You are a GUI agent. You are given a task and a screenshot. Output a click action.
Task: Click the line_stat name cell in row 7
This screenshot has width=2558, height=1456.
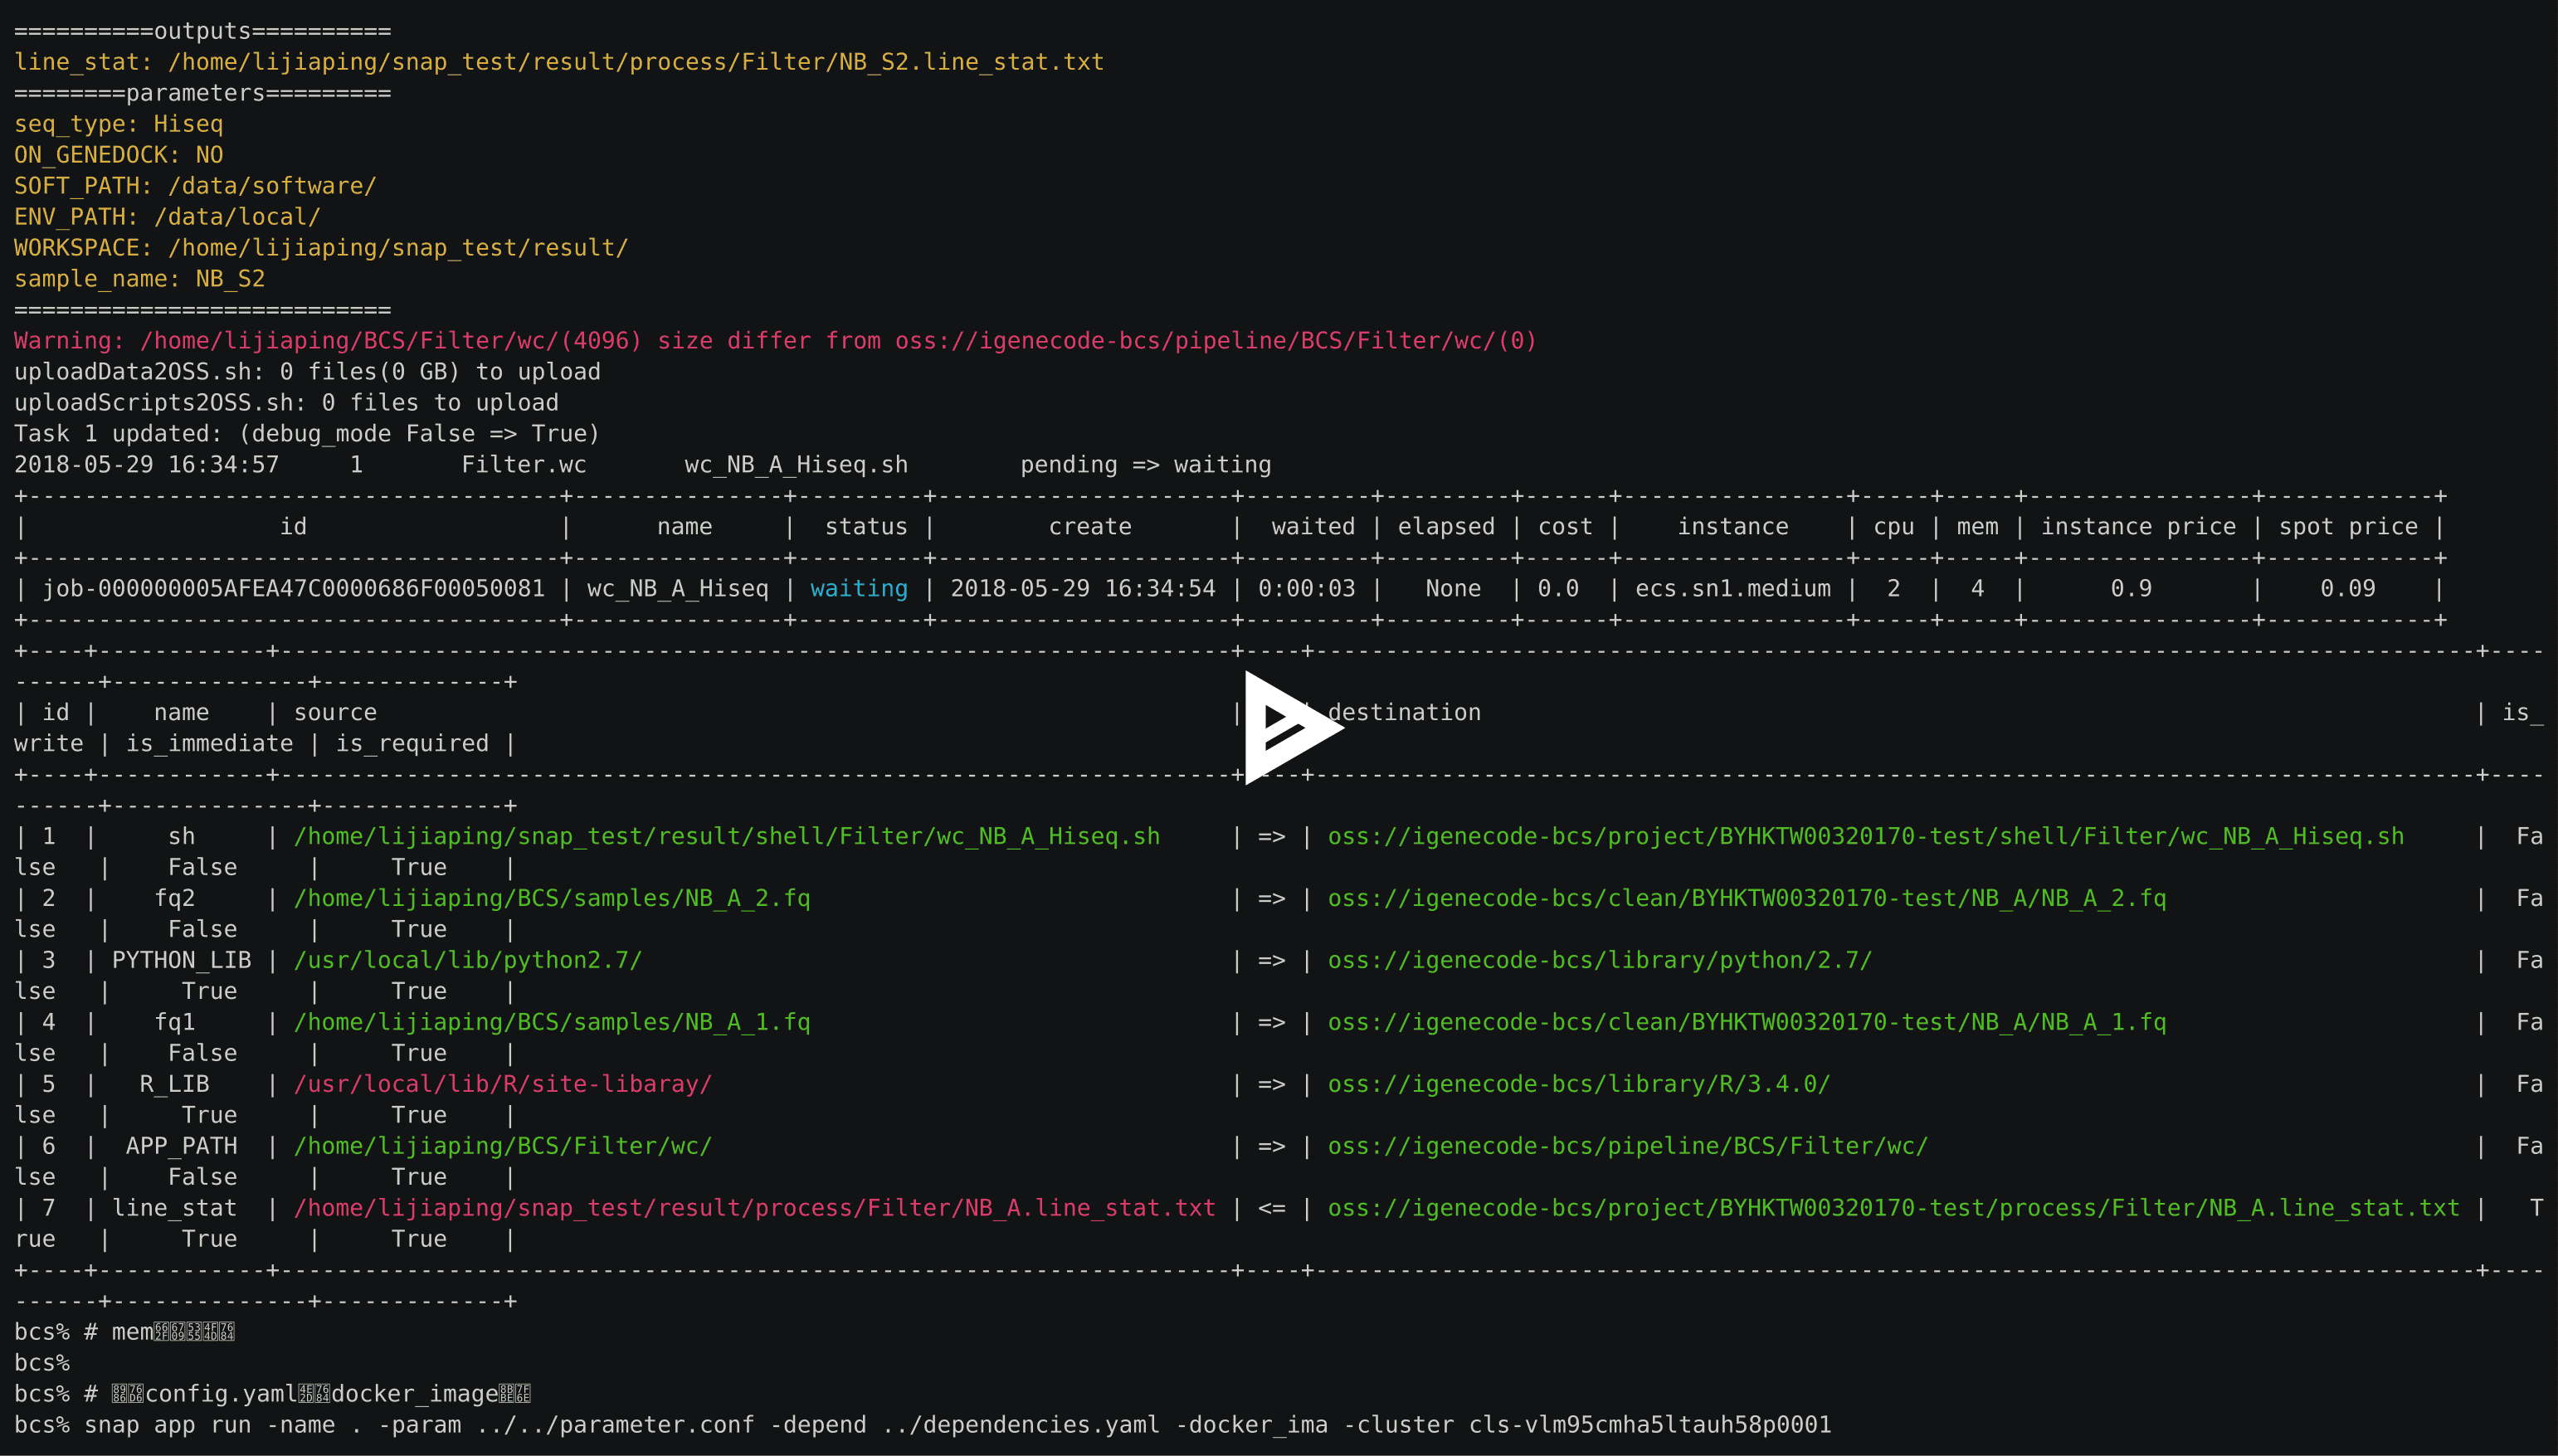175,1209
